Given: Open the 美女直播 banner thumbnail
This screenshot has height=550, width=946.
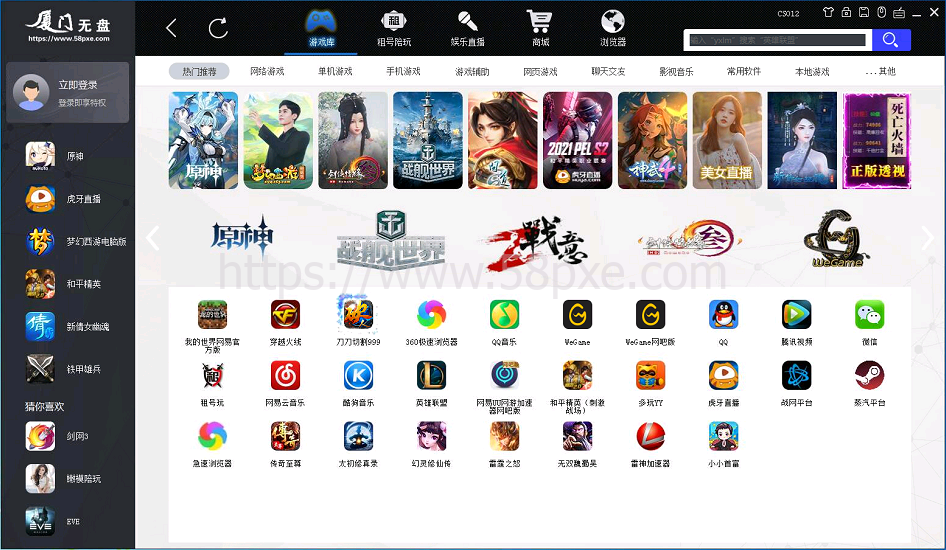Looking at the screenshot, I should click(727, 141).
